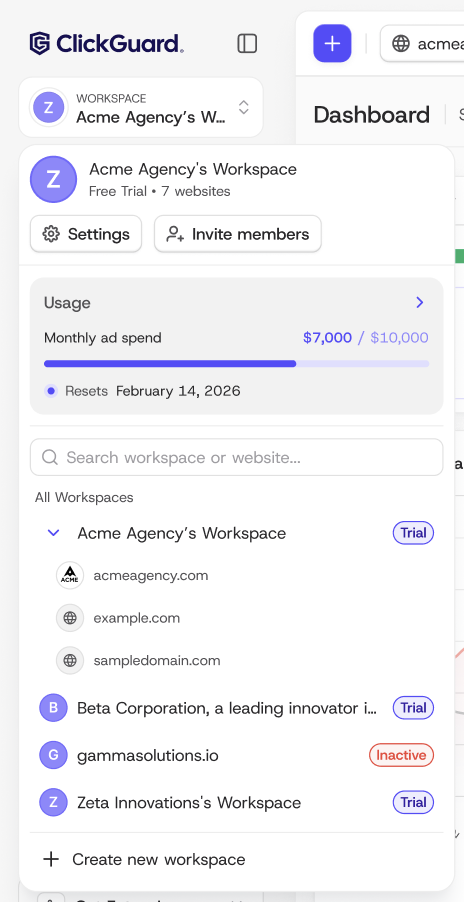
Task: Click the G avatar of gammasolutions.io
Action: [x=53, y=755]
